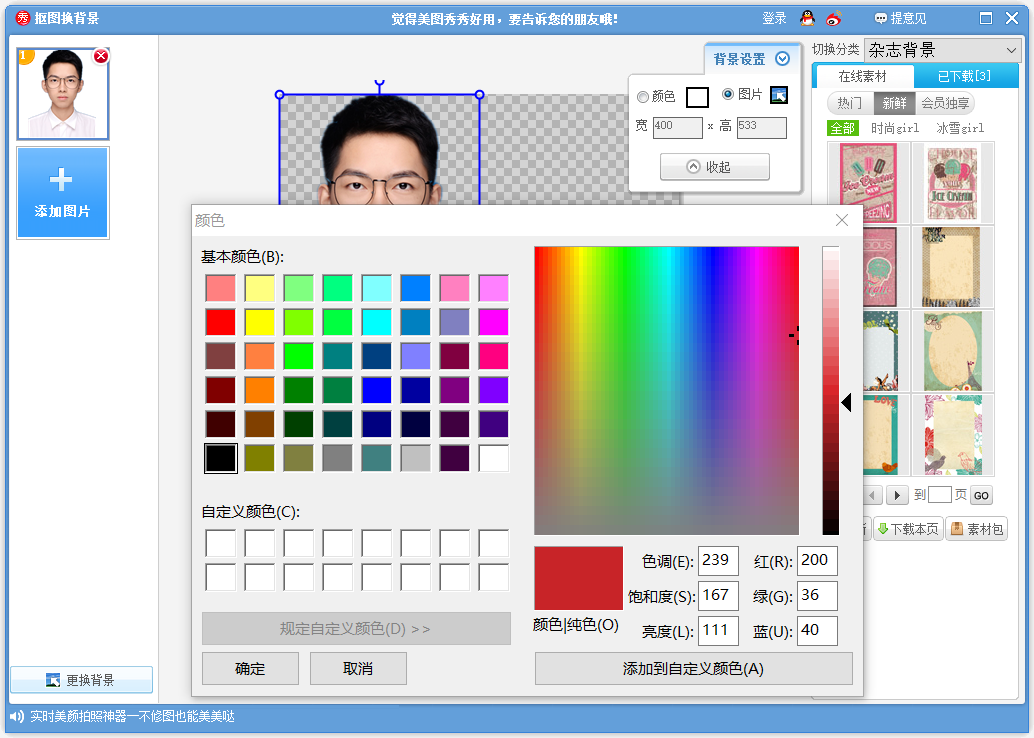Pick the yellow basic color swatch
This screenshot has height=738, width=1034.
click(x=259, y=323)
